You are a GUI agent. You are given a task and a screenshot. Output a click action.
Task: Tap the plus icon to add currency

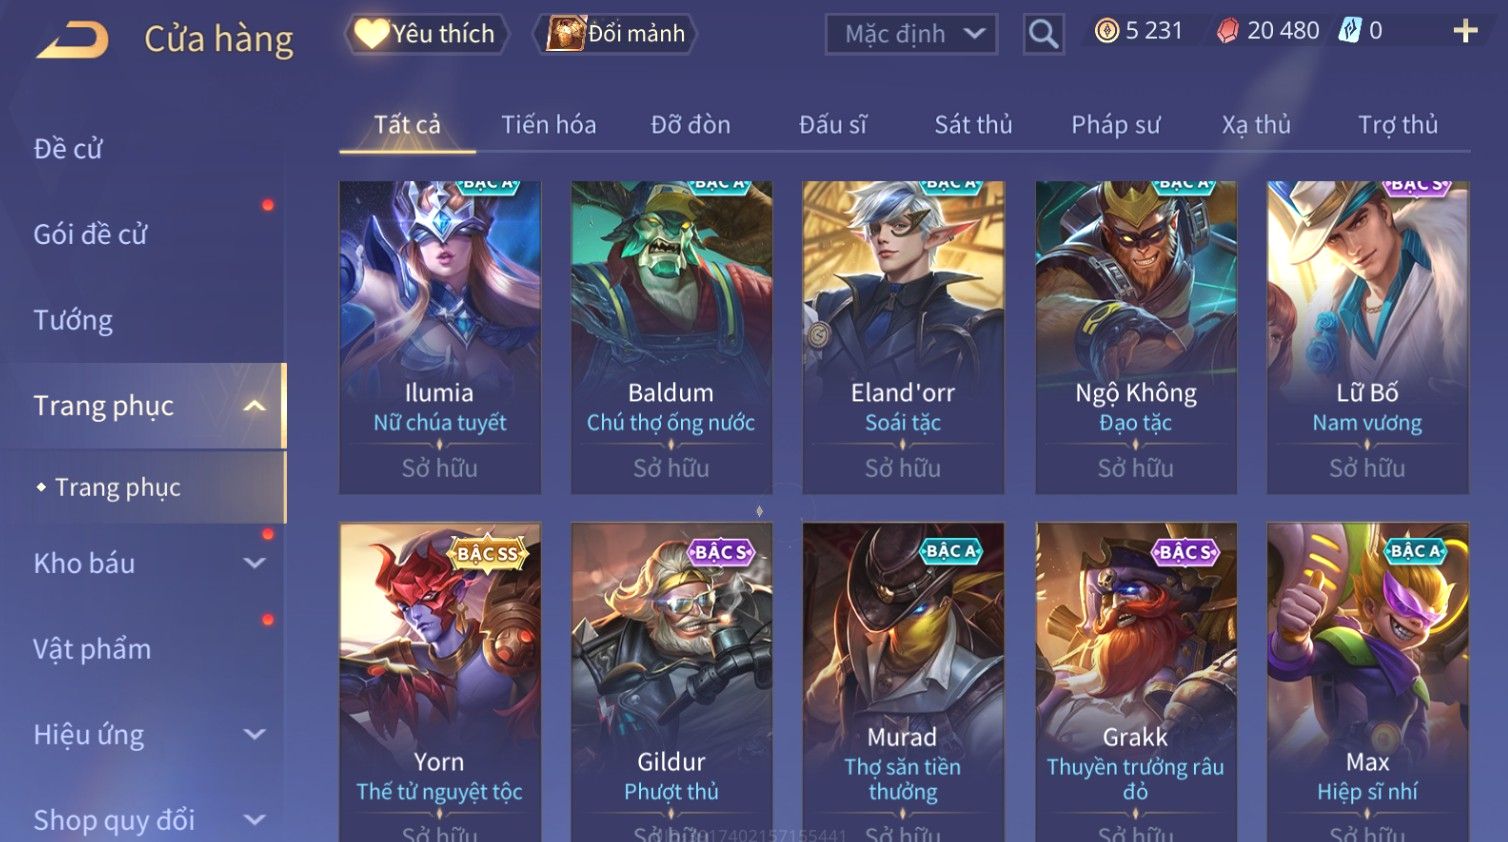pos(1465,31)
